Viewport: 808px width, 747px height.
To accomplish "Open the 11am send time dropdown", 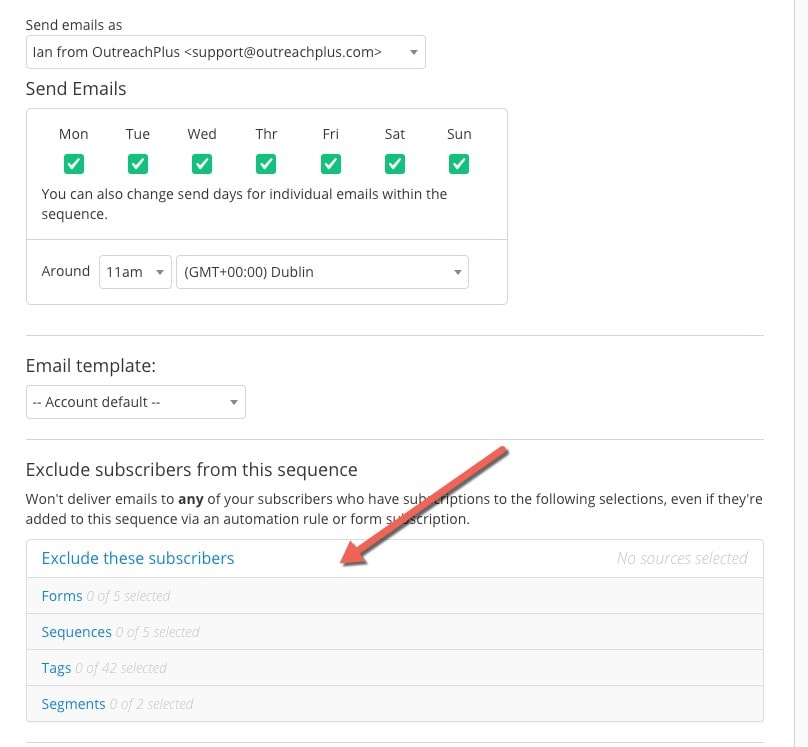I will click(135, 272).
